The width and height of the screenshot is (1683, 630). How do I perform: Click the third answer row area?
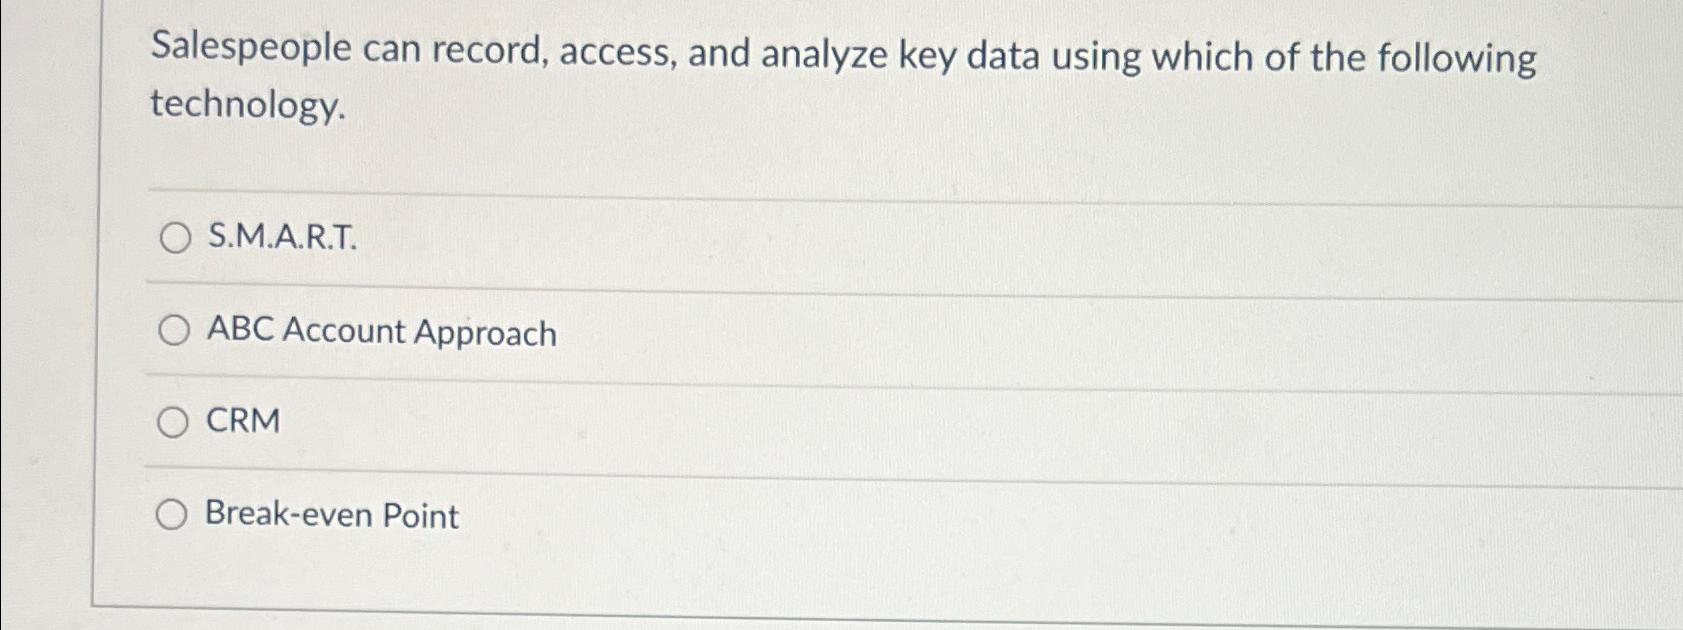click(x=800, y=421)
